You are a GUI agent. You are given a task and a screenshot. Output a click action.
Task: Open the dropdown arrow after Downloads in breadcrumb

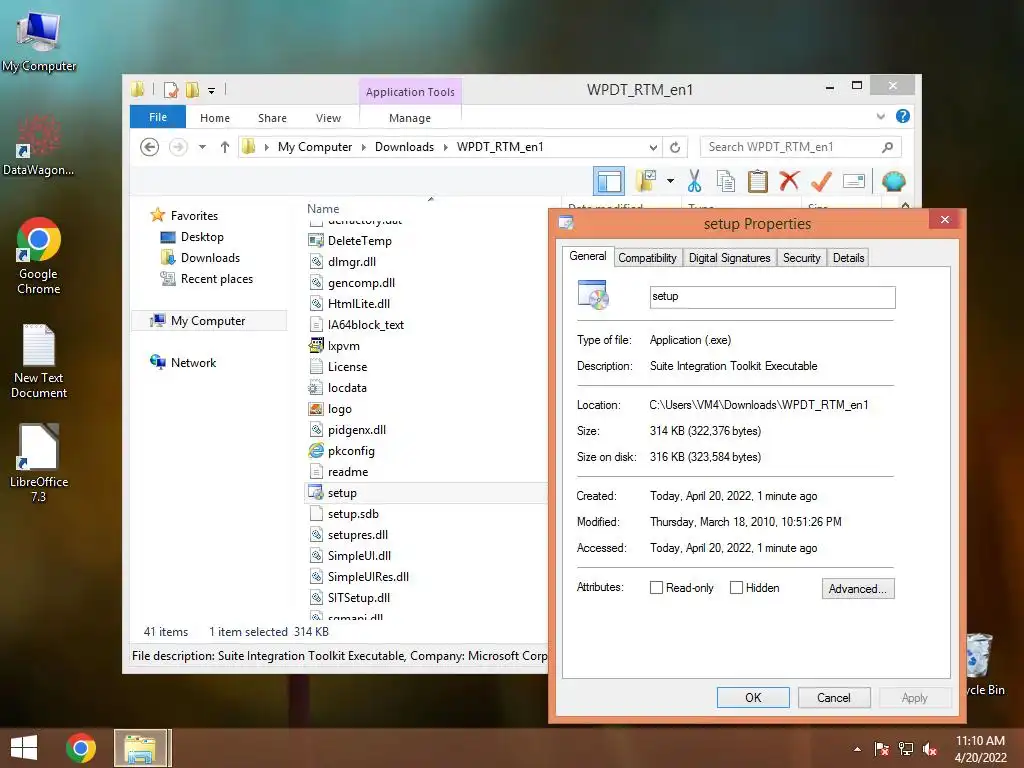click(445, 147)
